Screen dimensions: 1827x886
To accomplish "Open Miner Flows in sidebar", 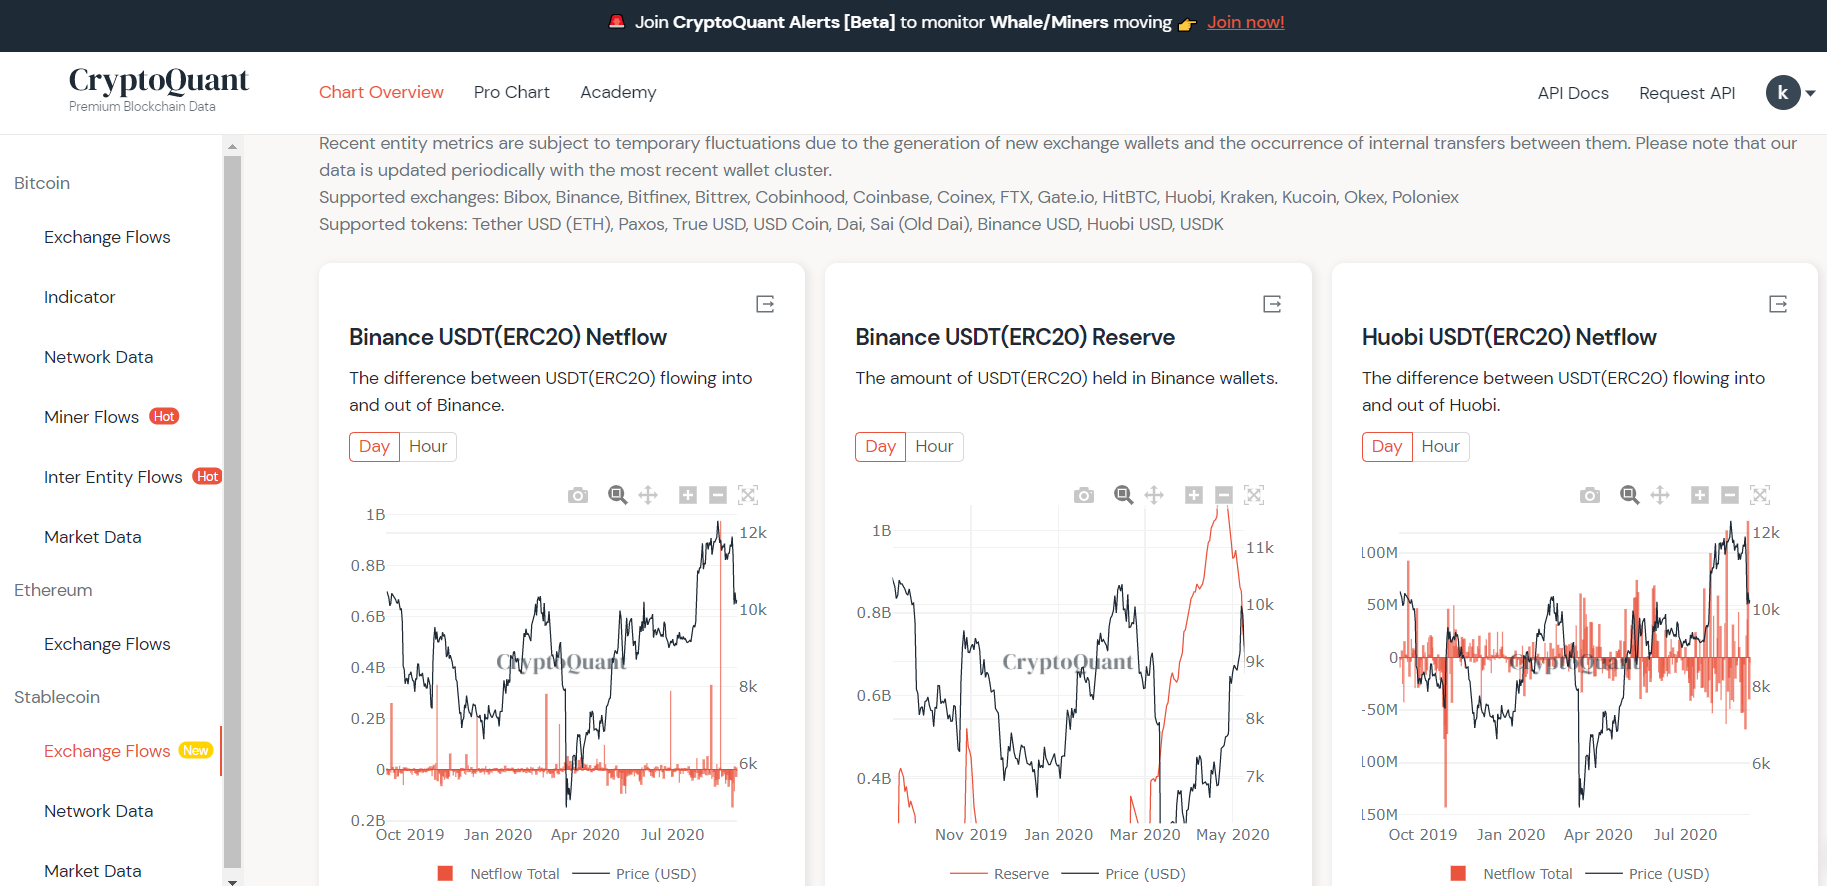I will (92, 417).
